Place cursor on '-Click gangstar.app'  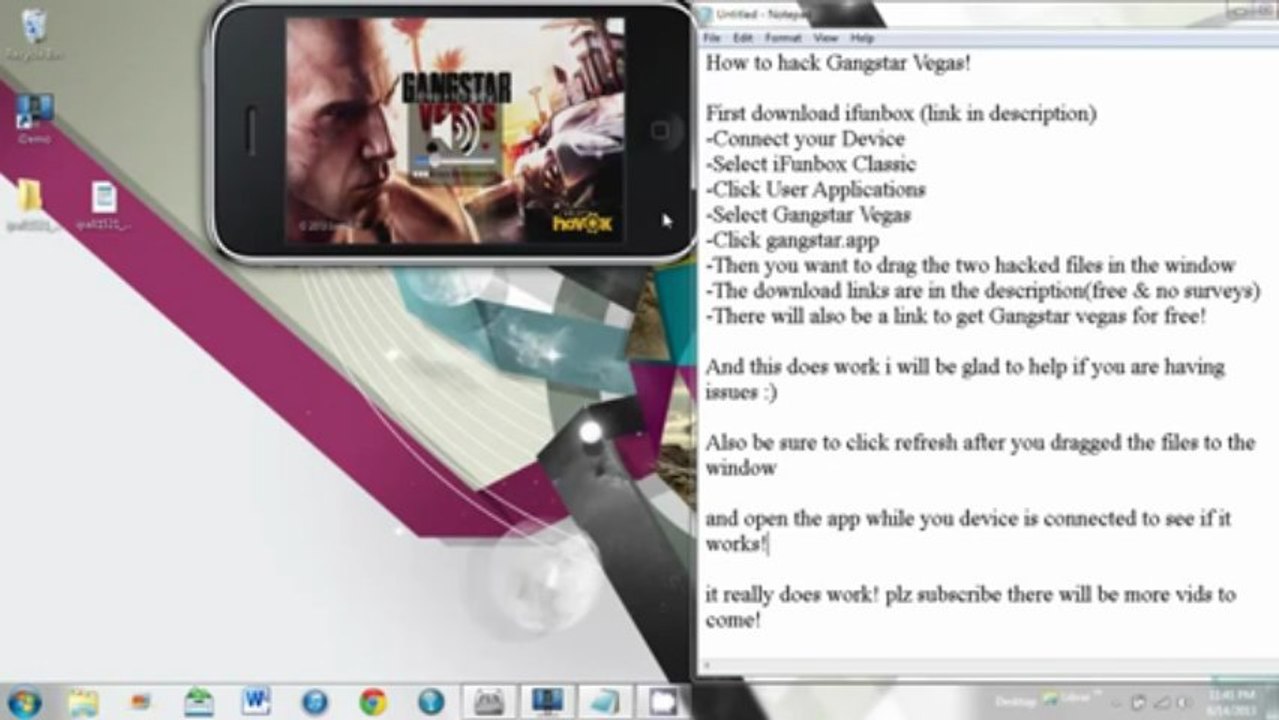793,240
